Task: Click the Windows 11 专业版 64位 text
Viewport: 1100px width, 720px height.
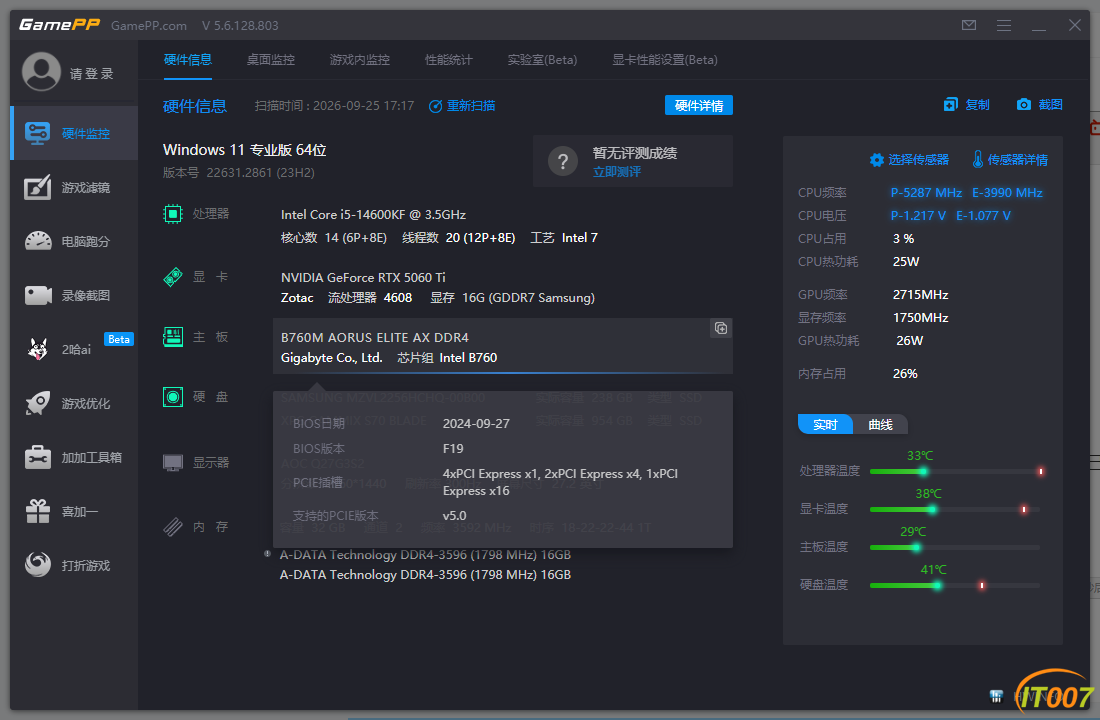Action: pyautogui.click(x=245, y=150)
